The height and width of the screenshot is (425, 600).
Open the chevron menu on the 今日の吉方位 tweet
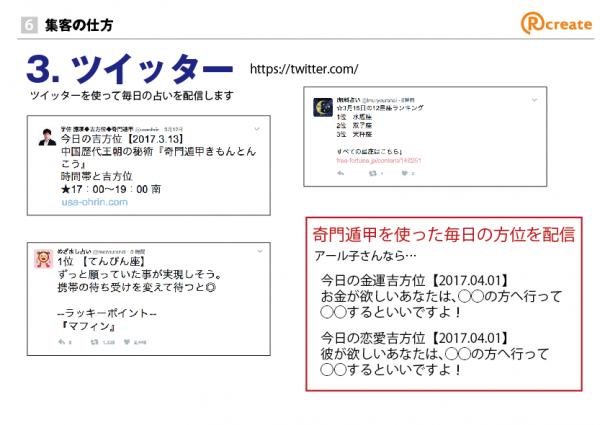pos(257,127)
